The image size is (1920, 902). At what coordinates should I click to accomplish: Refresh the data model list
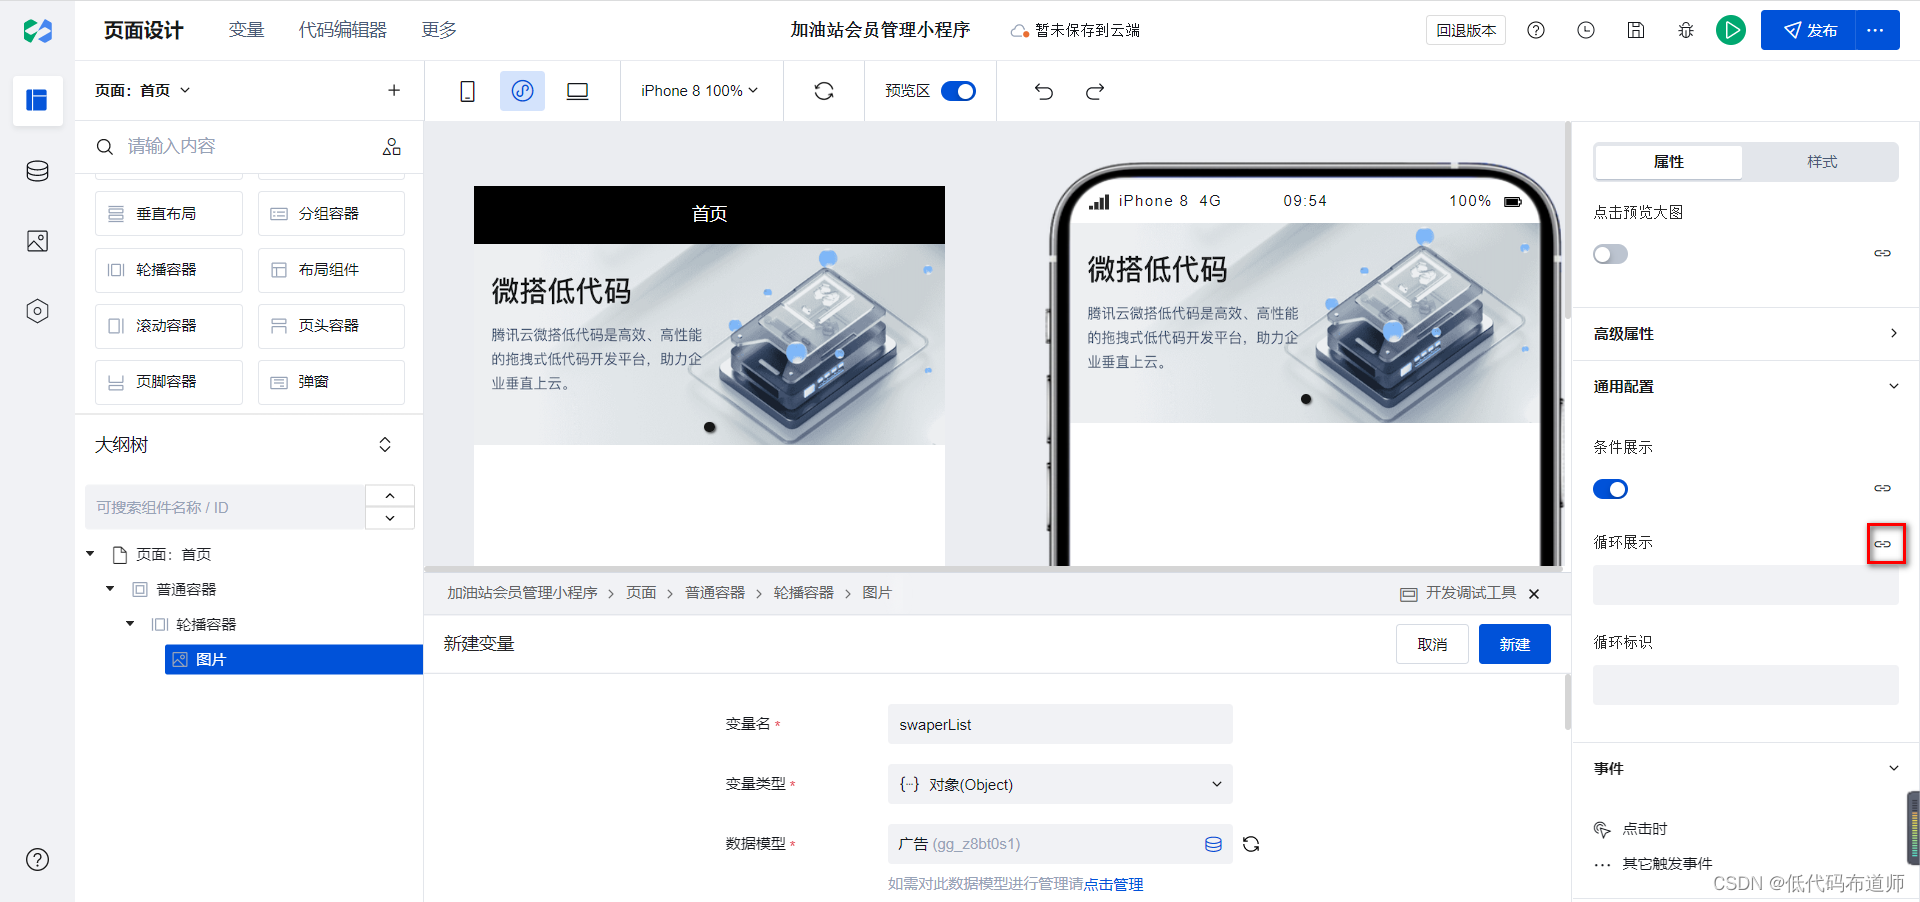click(x=1251, y=844)
